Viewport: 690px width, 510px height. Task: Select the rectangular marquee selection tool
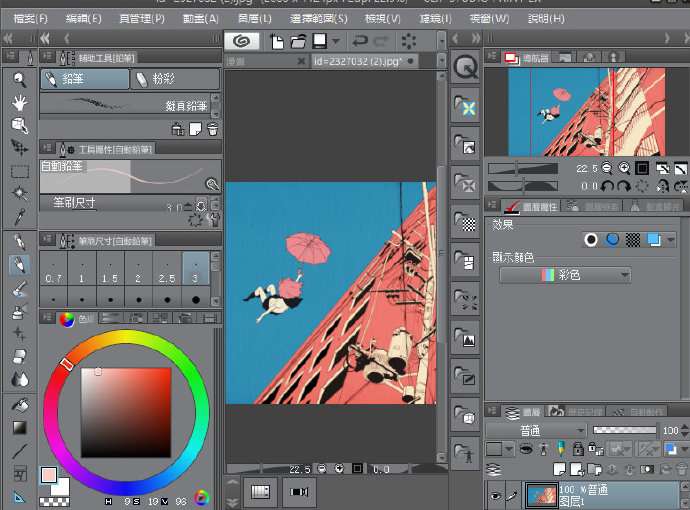click(19, 171)
